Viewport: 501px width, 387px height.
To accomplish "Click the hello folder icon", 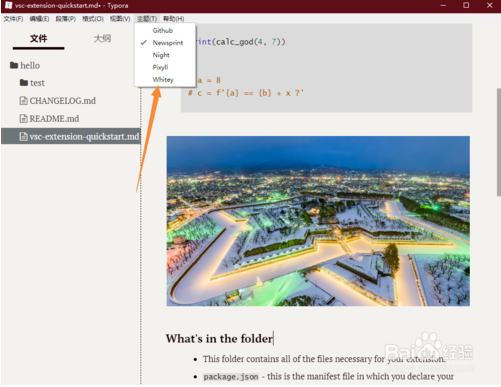I will [14, 65].
